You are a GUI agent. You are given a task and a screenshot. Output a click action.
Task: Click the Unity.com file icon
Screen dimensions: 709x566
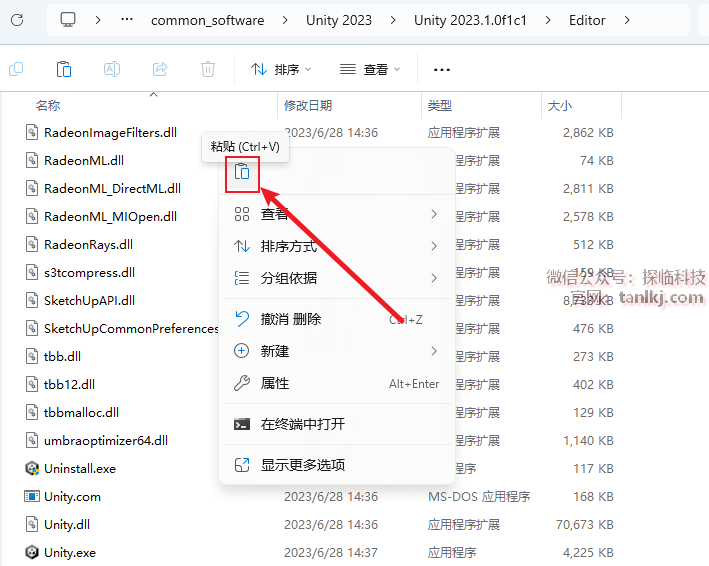pos(32,496)
